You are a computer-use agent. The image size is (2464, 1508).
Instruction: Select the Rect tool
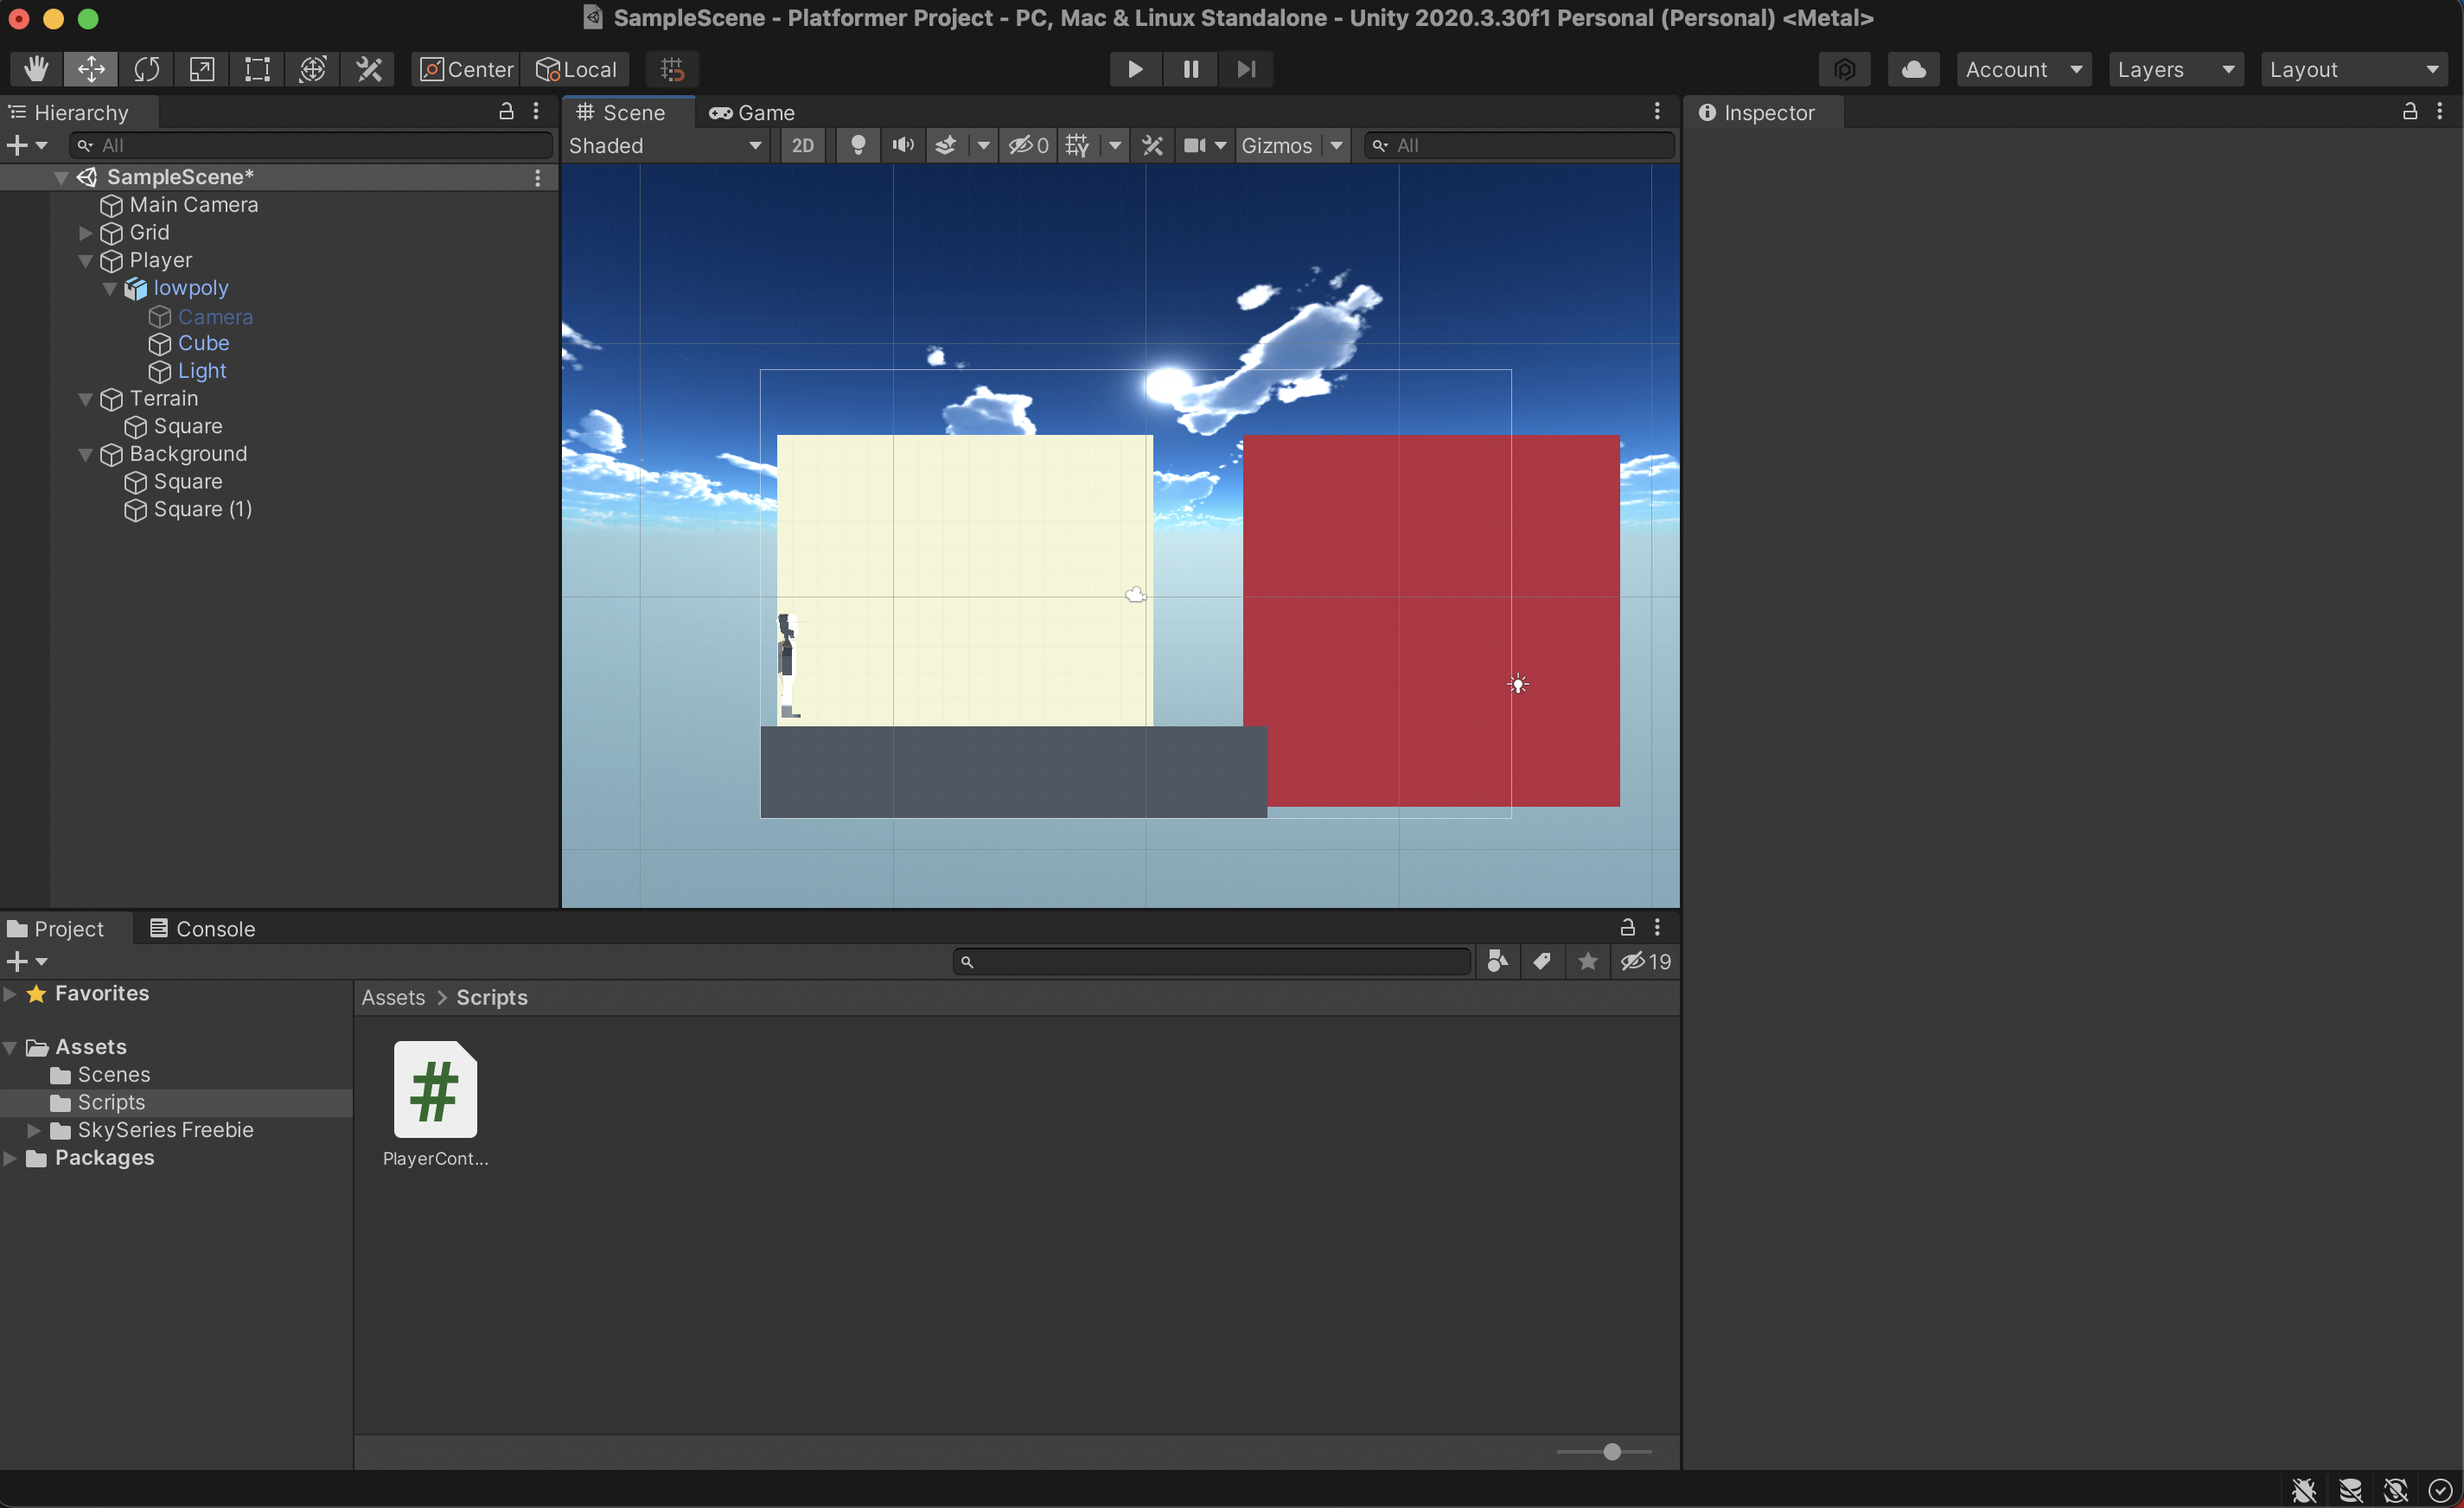tap(257, 69)
